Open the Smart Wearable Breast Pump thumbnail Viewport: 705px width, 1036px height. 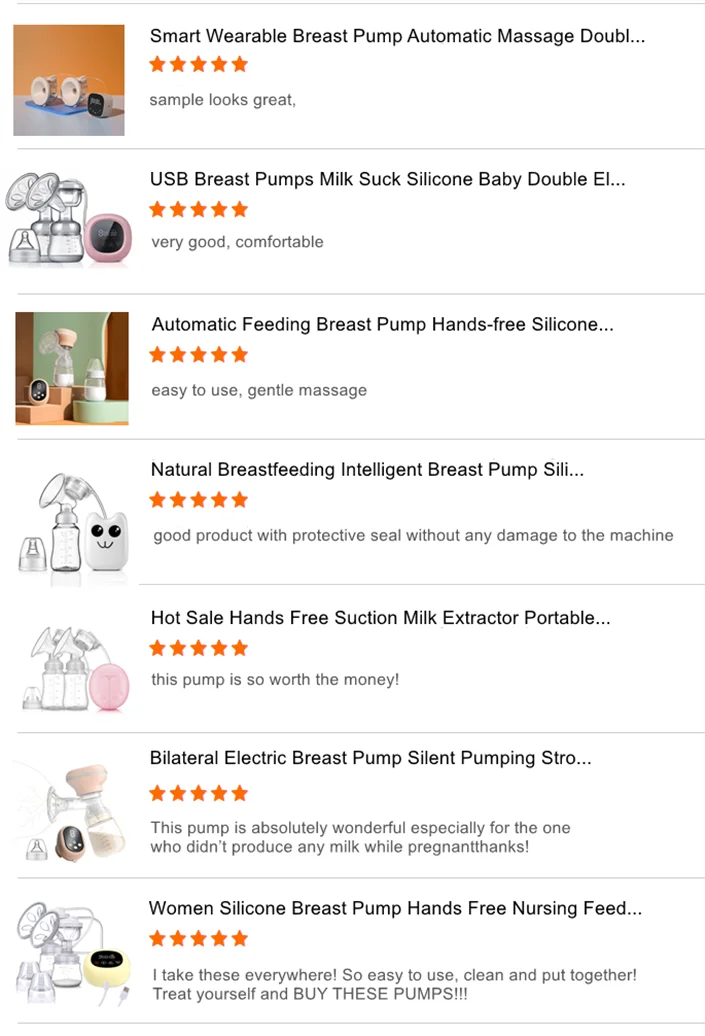69,80
